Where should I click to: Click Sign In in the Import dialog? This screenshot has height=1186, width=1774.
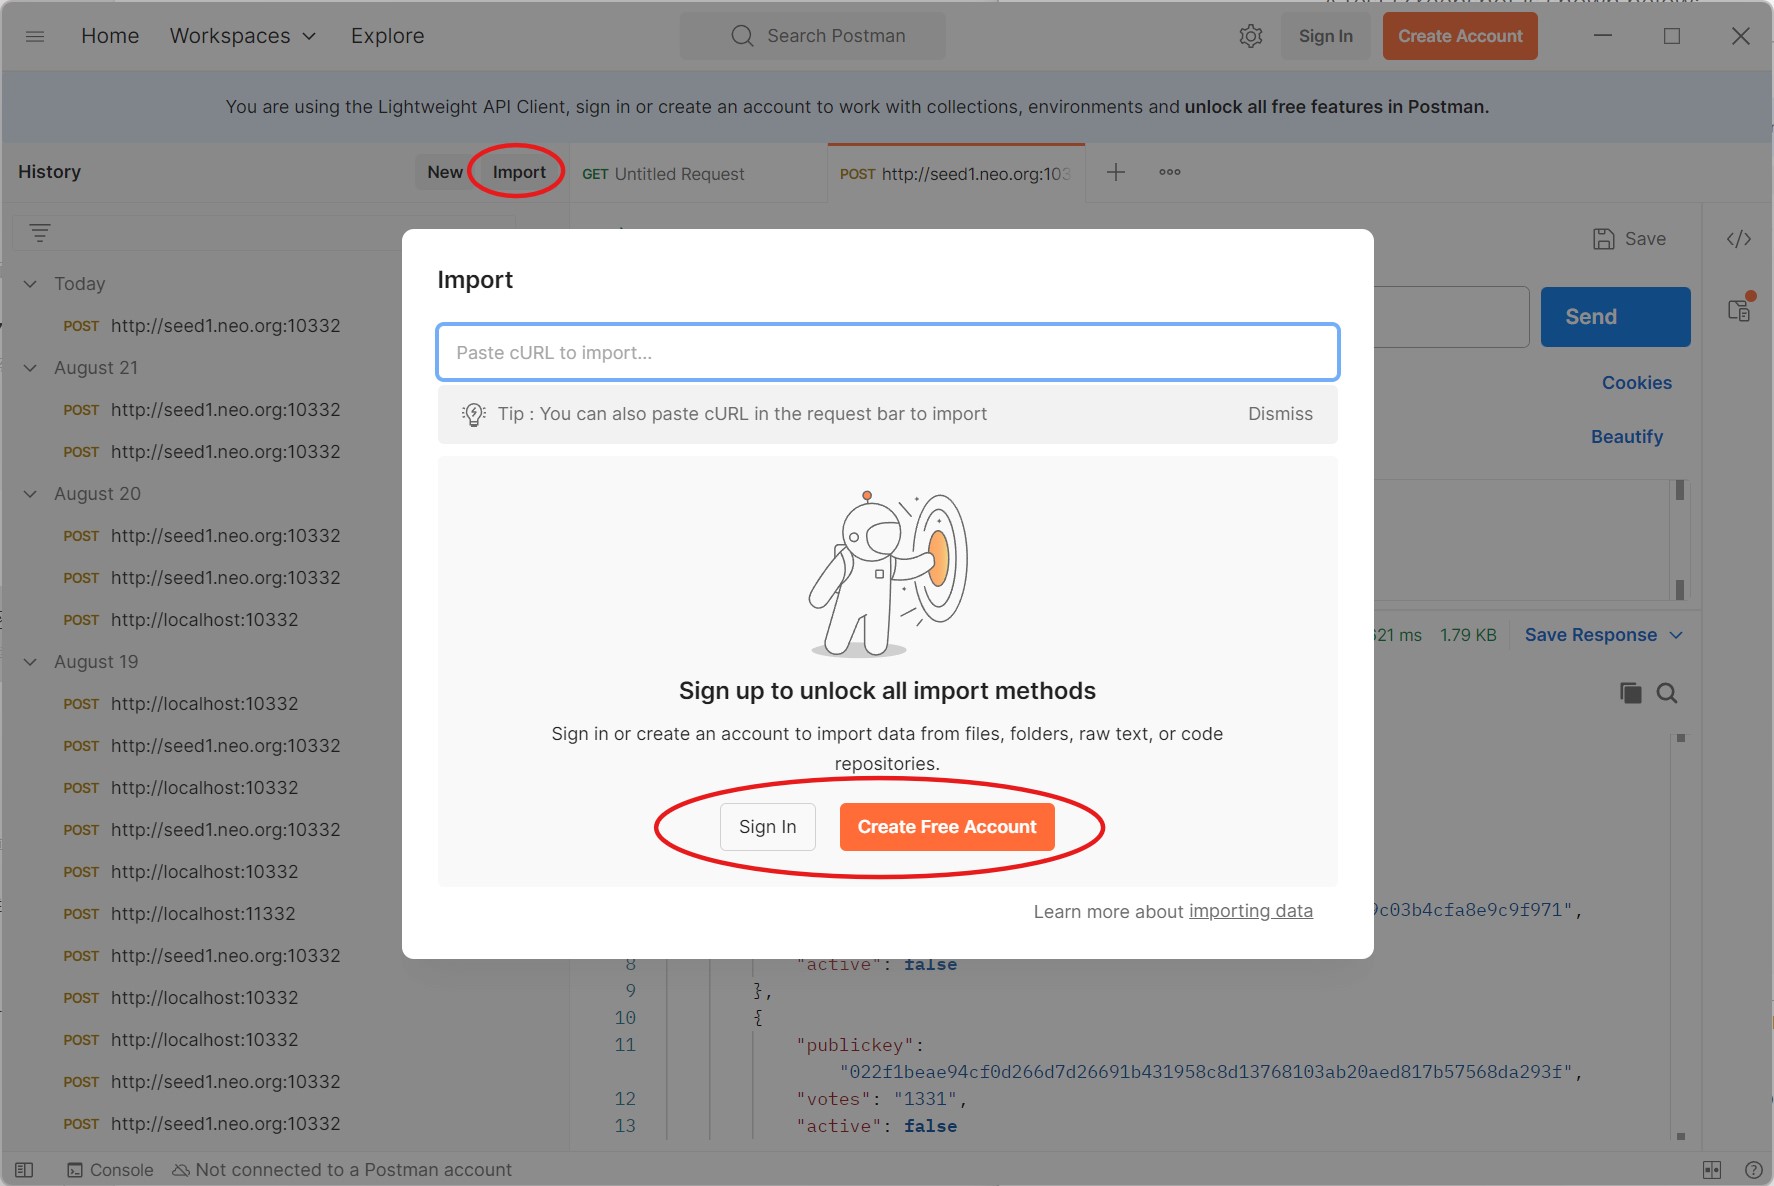pos(768,827)
